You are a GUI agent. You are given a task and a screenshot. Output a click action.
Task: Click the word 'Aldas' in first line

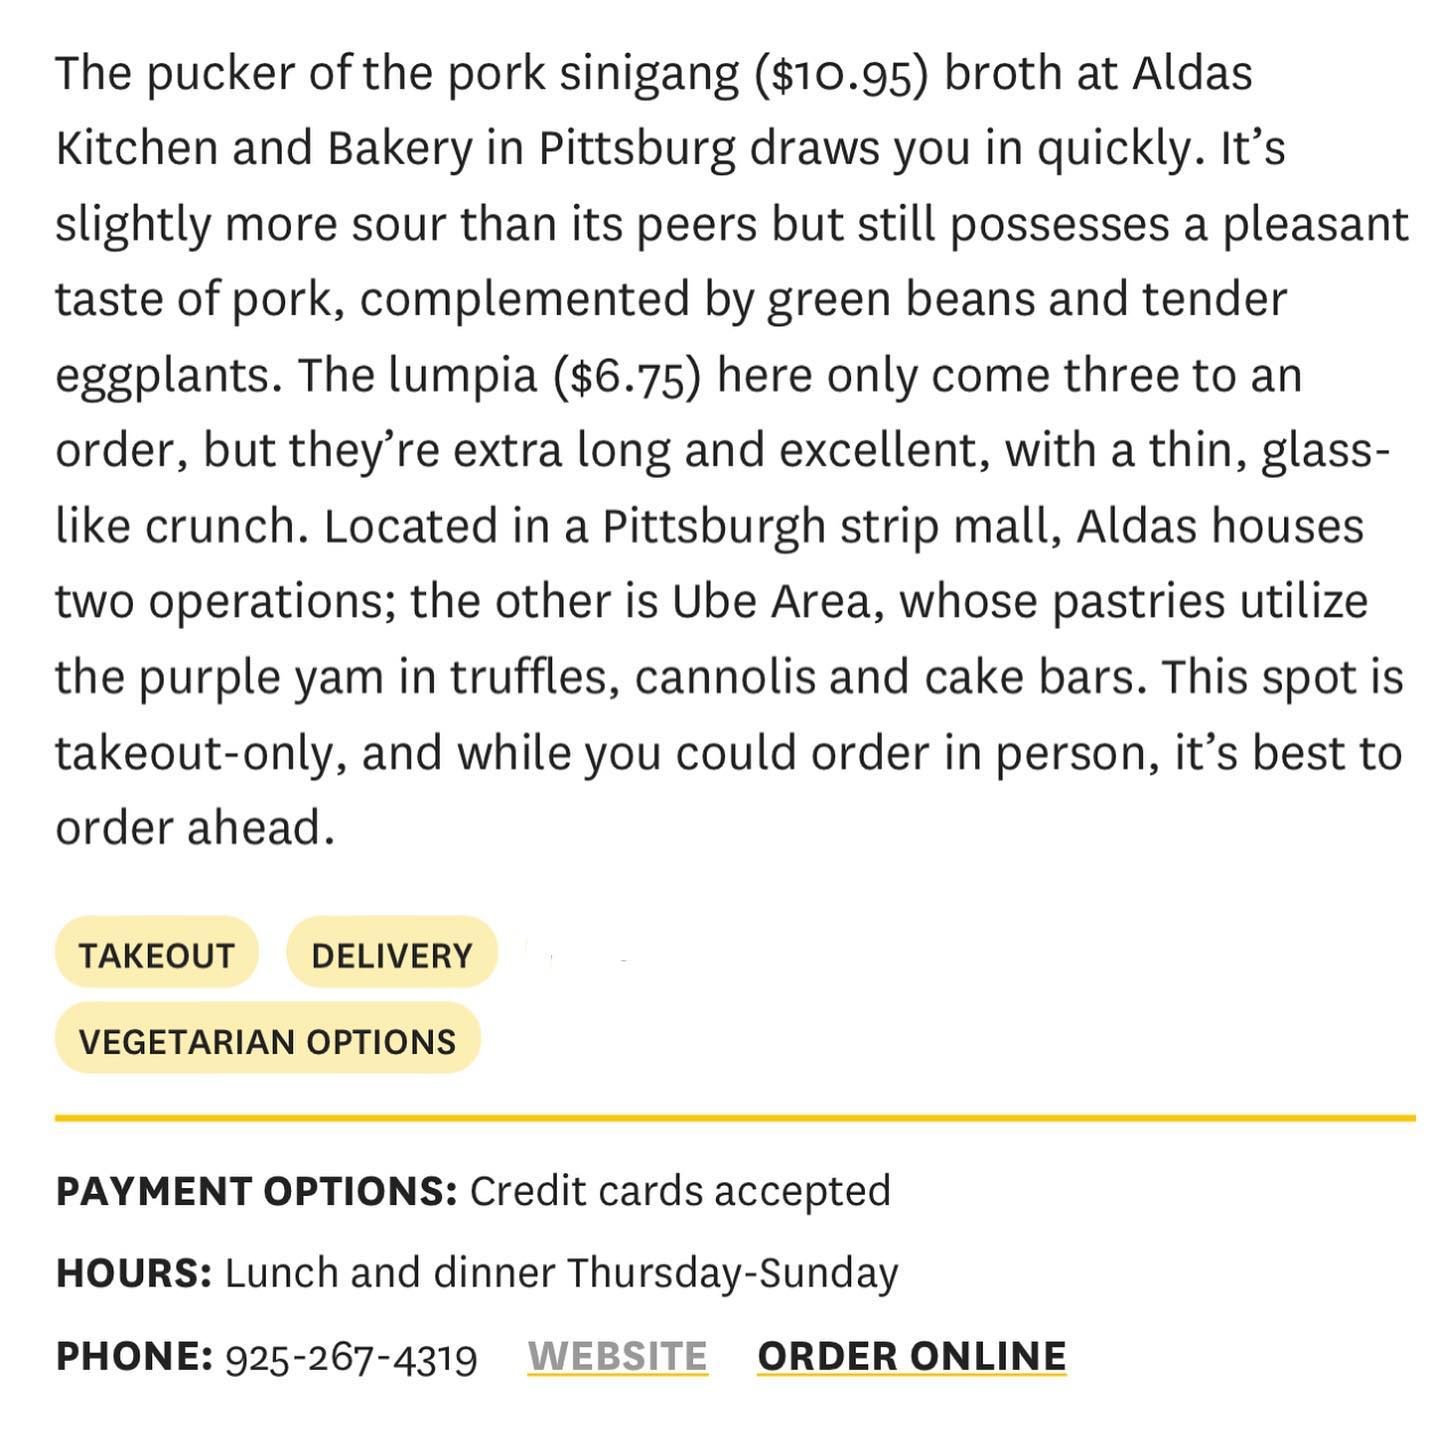[1192, 73]
